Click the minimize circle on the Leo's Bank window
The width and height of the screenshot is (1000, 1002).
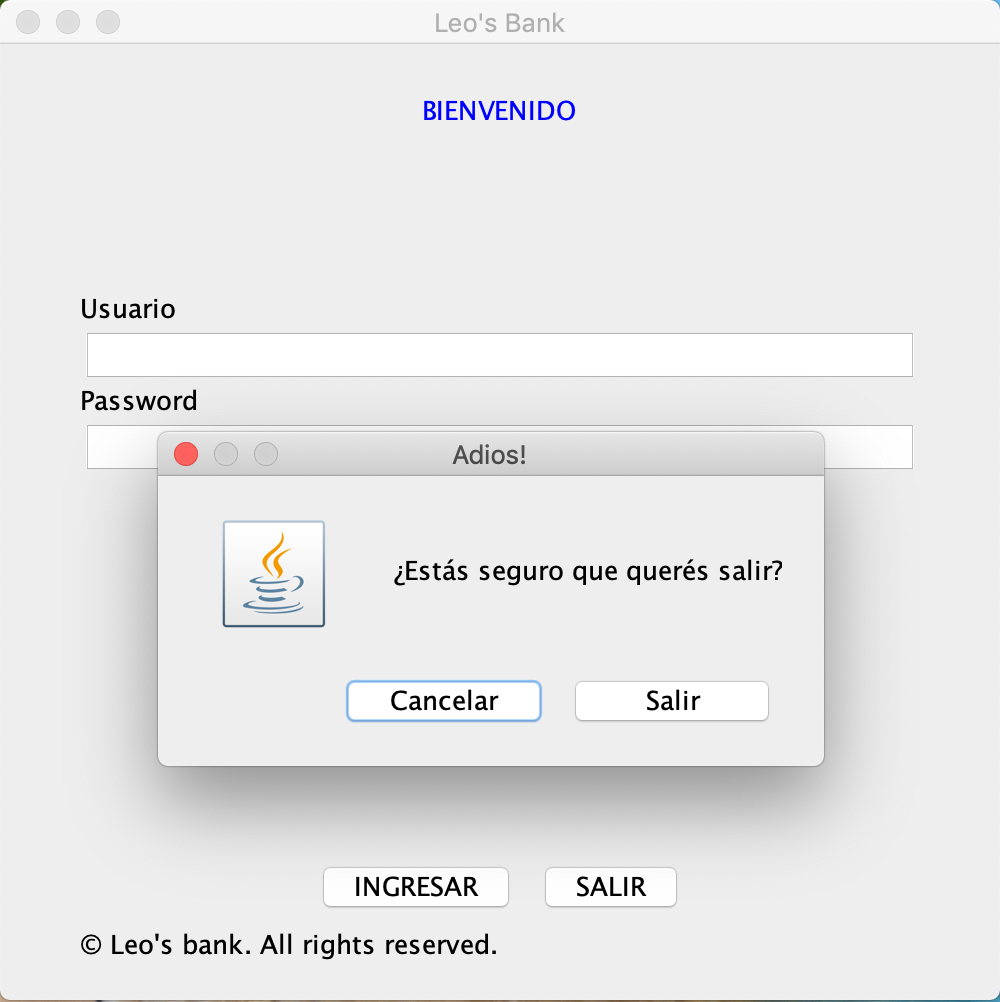[x=67, y=21]
